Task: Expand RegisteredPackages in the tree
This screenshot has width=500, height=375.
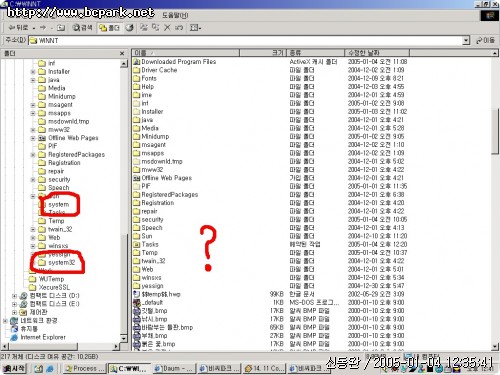Action: (33, 155)
